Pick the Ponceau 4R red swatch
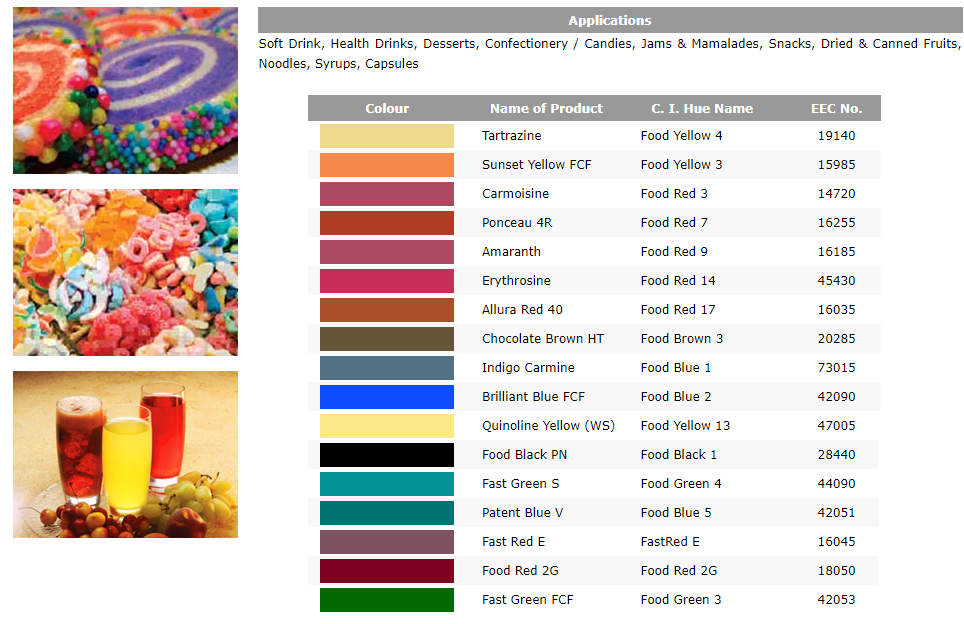Screen dimensions: 964x624 (x=387, y=223)
